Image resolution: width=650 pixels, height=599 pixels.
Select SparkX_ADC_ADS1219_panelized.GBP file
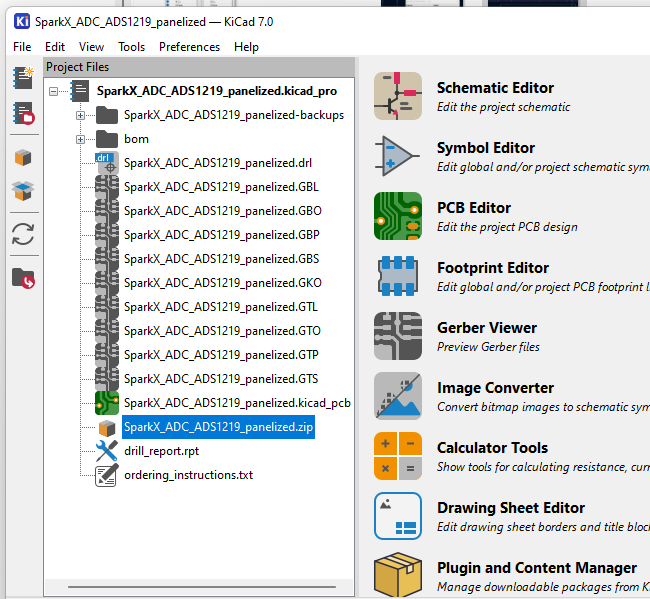pos(222,235)
